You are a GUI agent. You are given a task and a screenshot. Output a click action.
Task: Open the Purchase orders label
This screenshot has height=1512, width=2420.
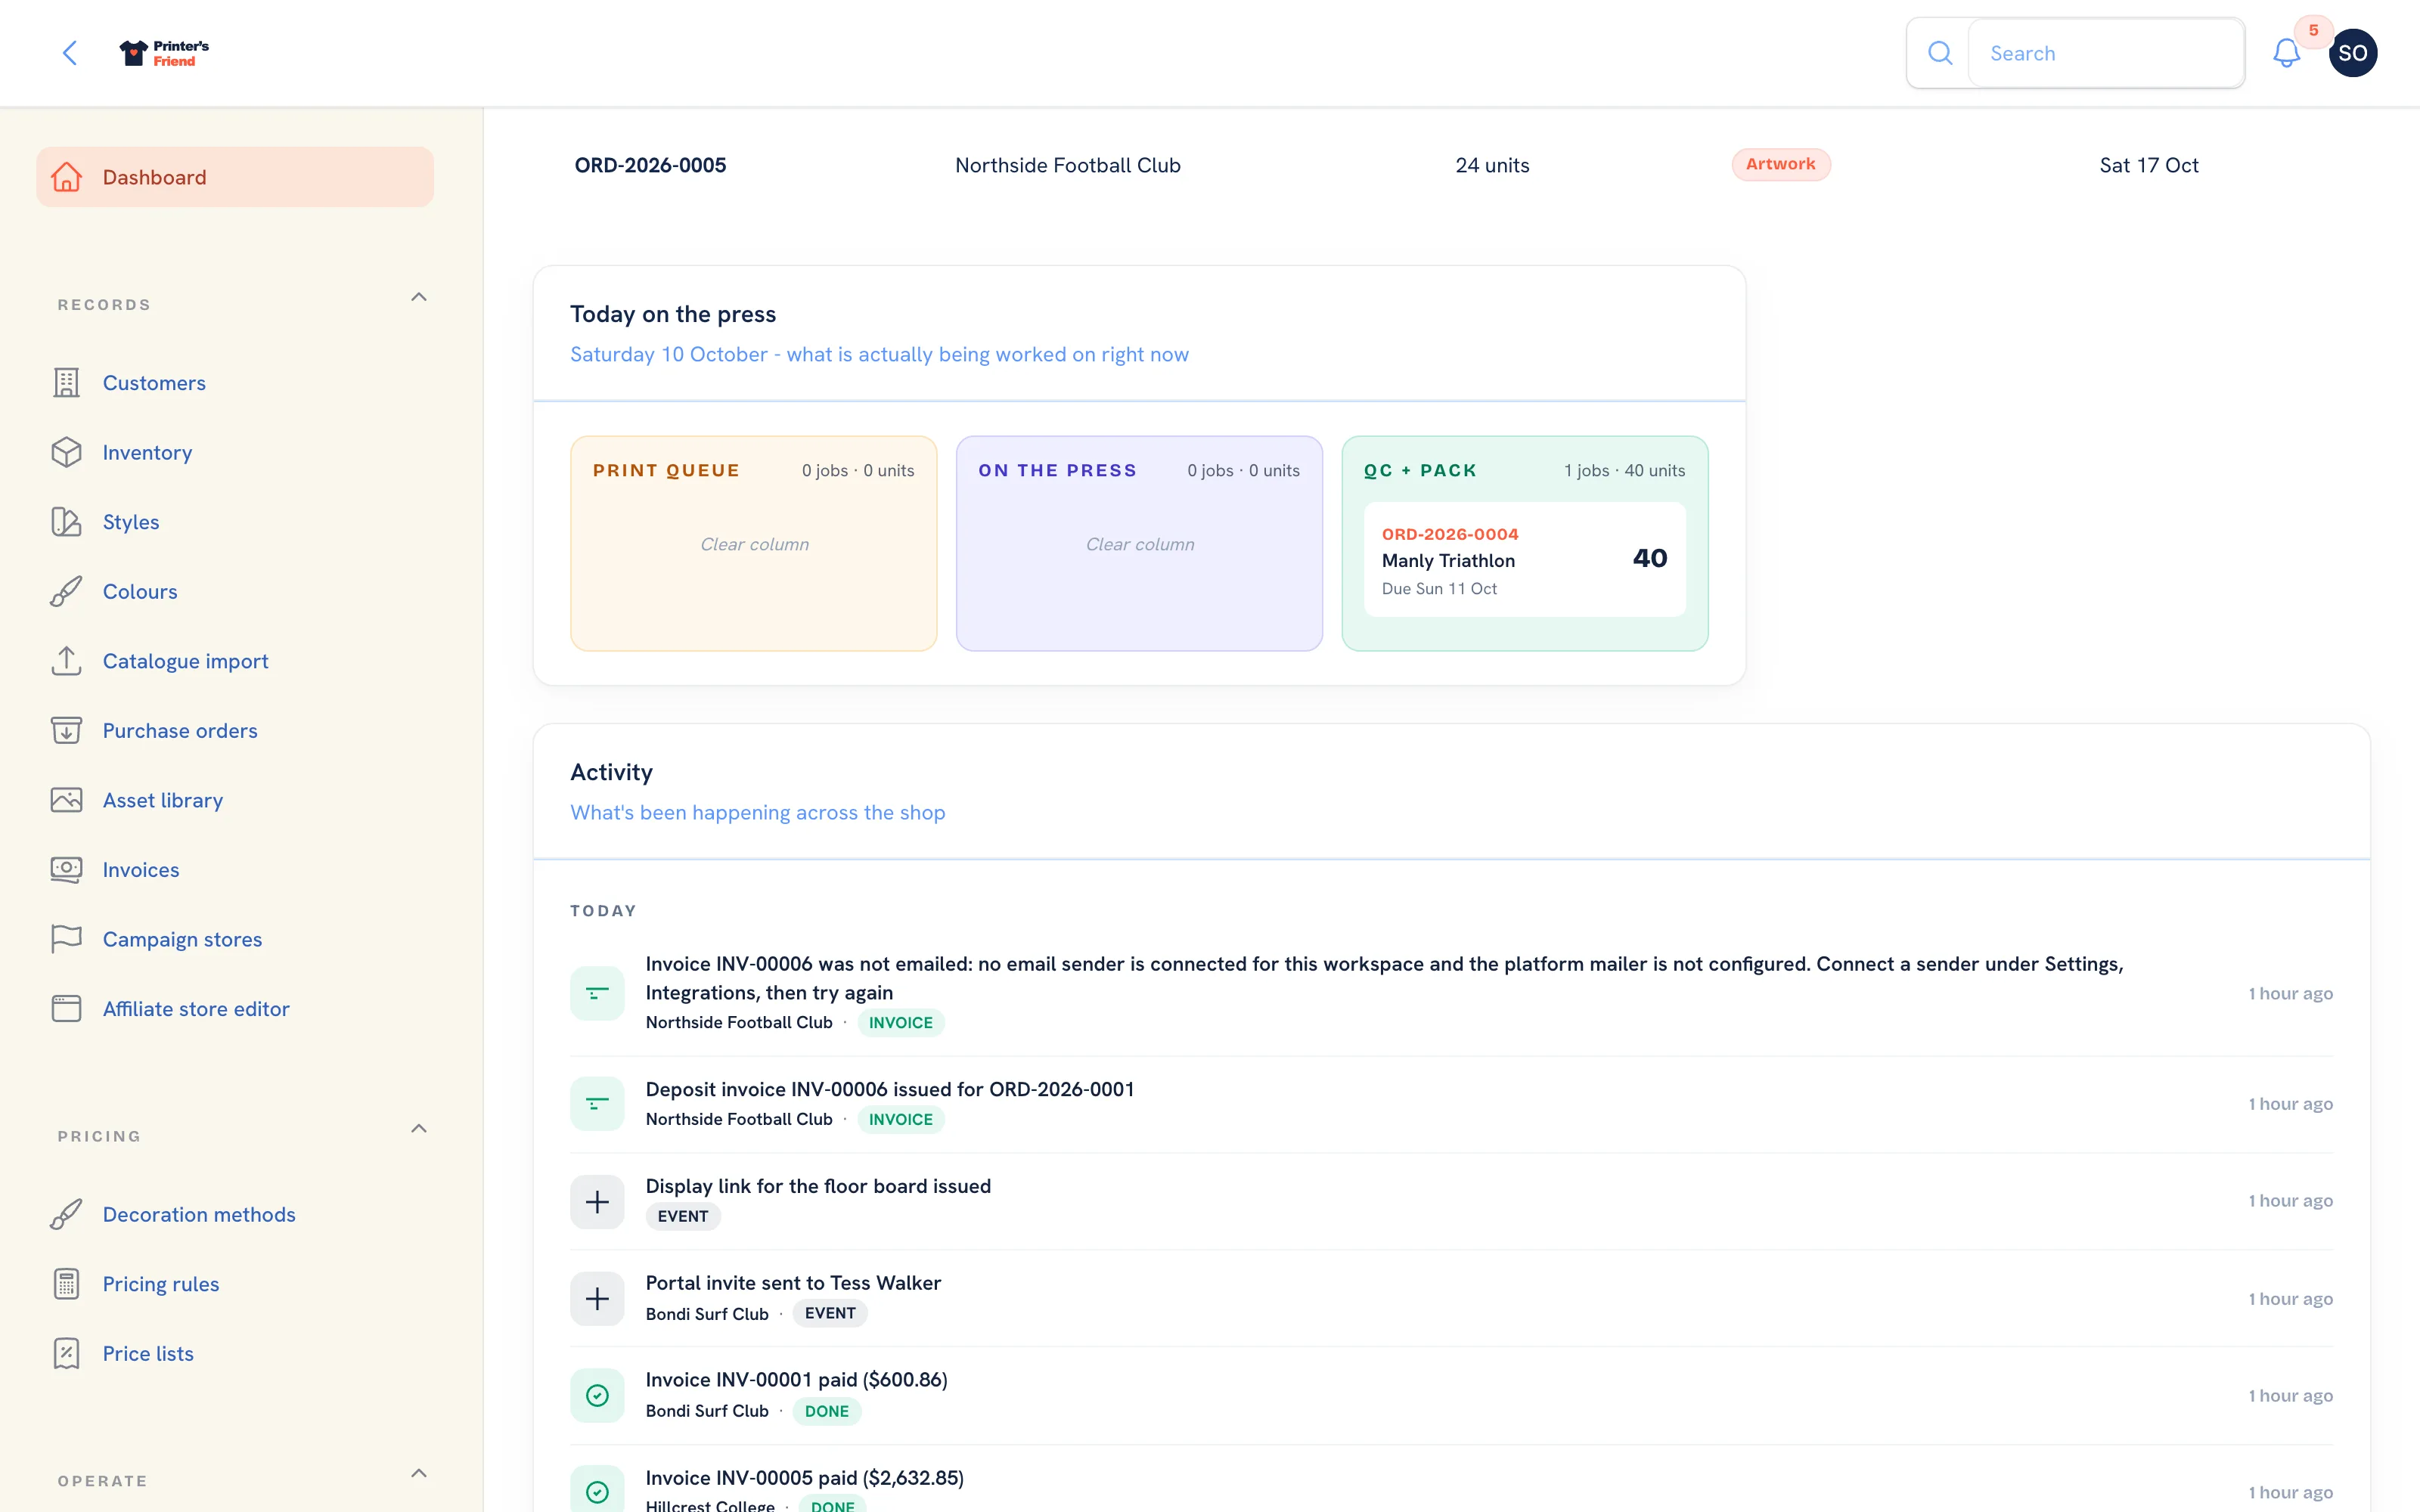180,730
